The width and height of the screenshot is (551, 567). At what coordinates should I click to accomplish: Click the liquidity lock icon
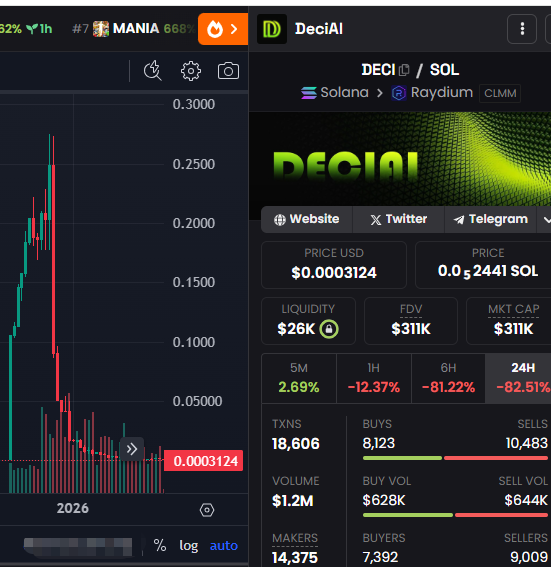tap(329, 329)
